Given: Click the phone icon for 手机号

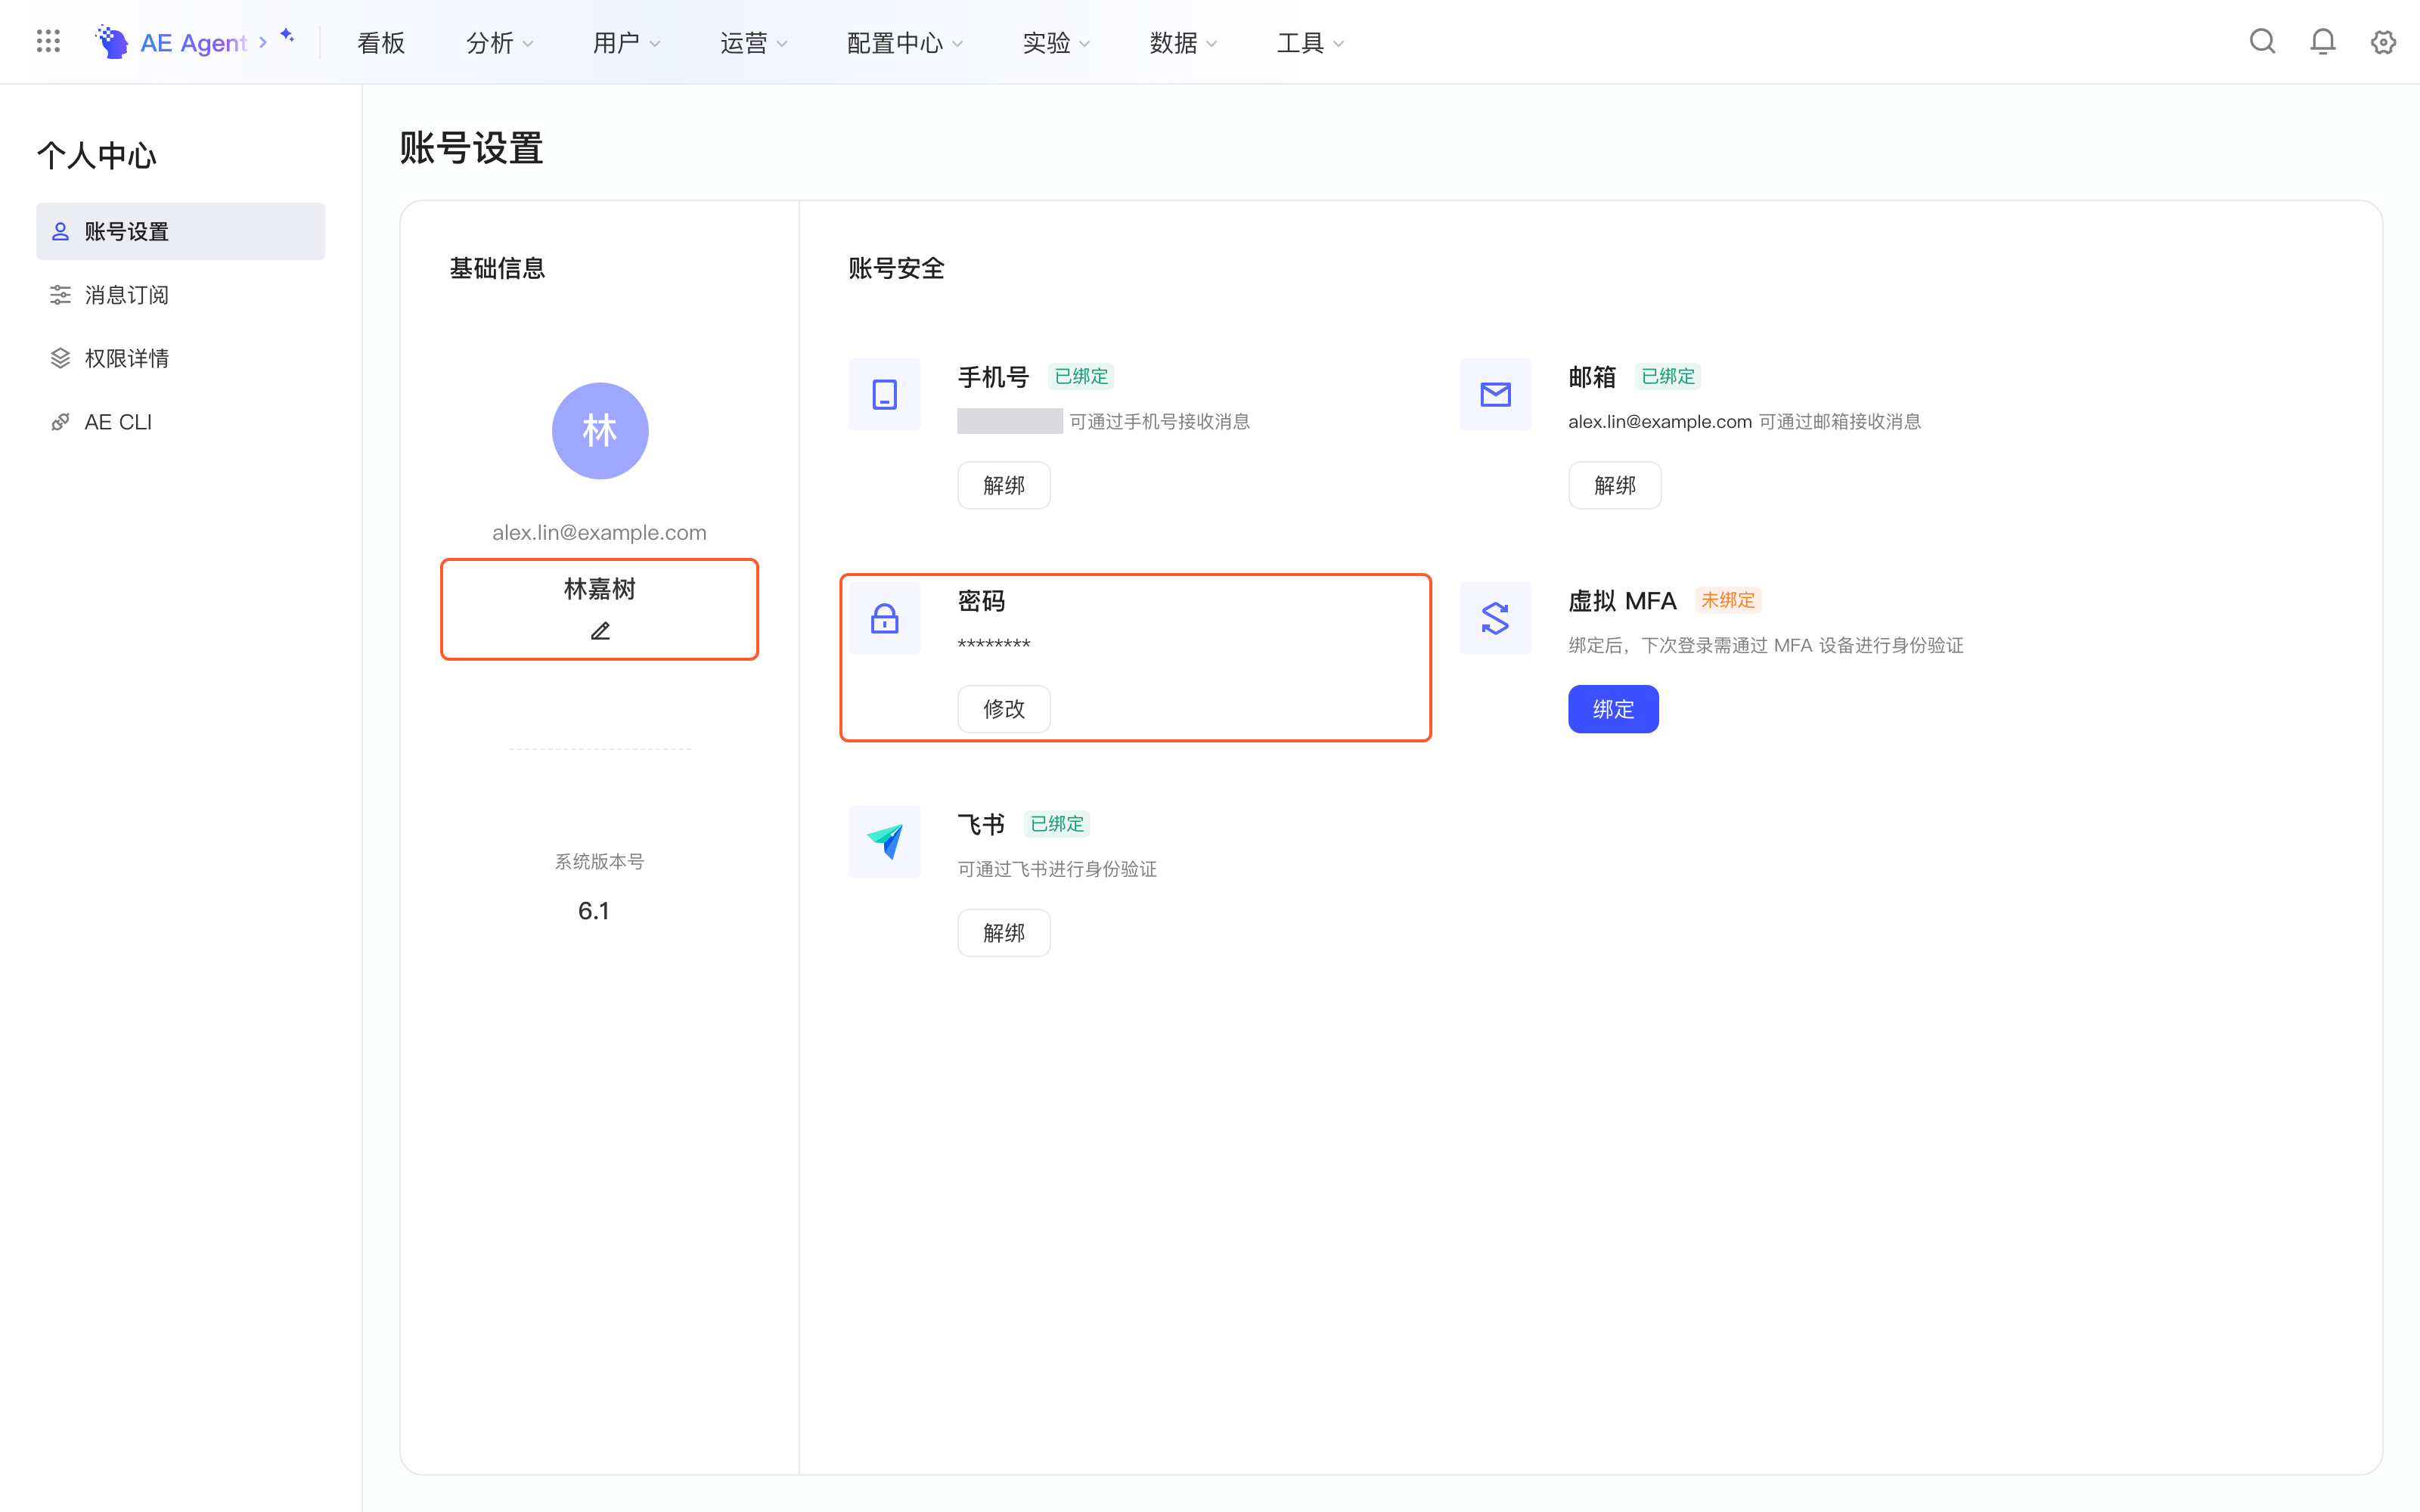Looking at the screenshot, I should pyautogui.click(x=884, y=395).
